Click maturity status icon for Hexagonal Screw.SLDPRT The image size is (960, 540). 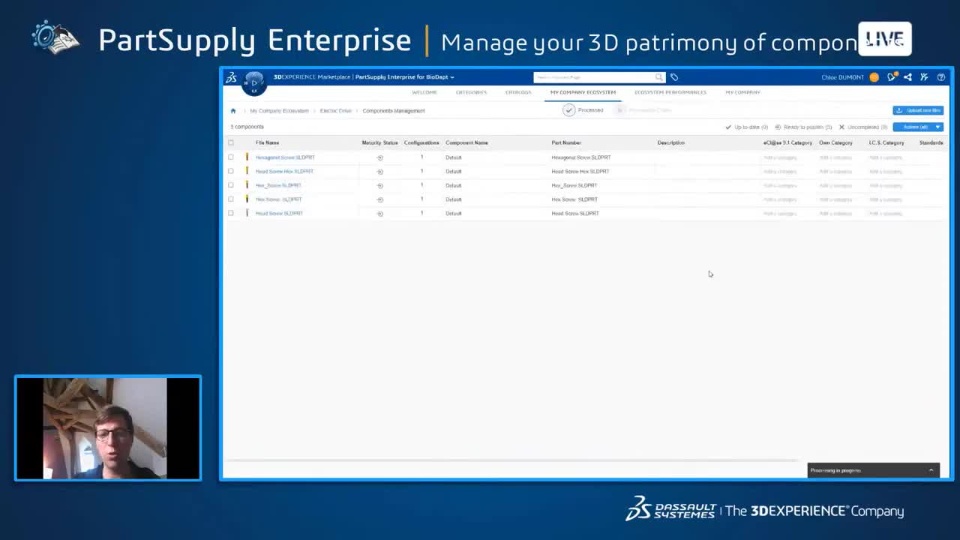(x=380, y=158)
